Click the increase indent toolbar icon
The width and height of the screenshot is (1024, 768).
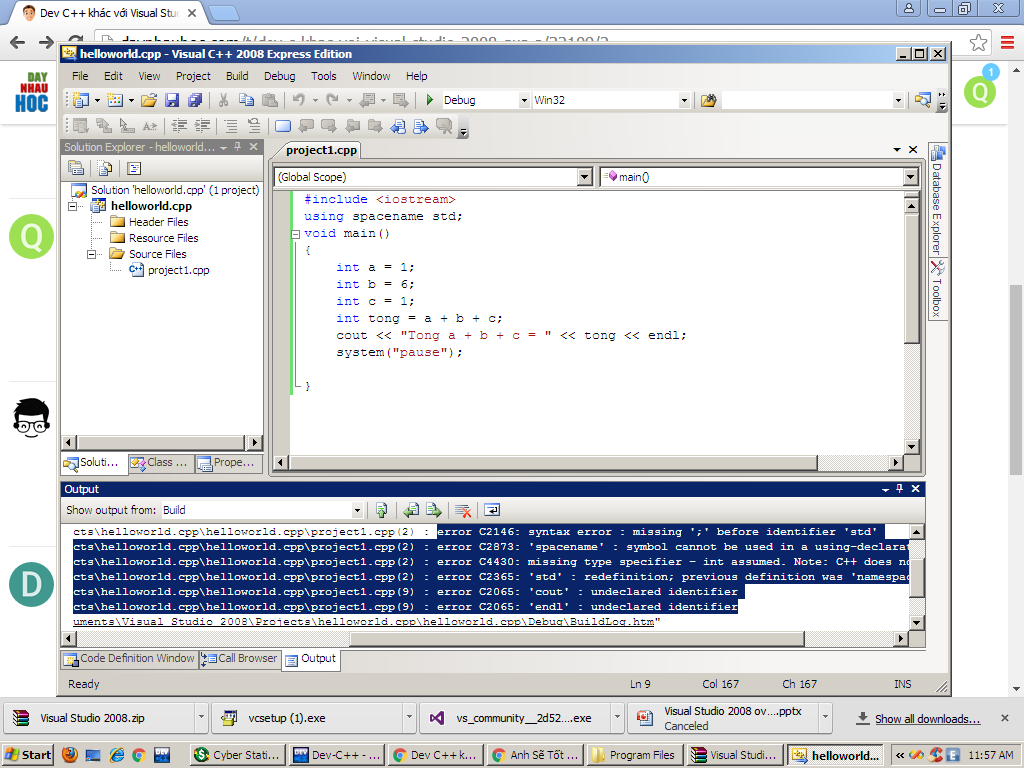click(x=202, y=126)
